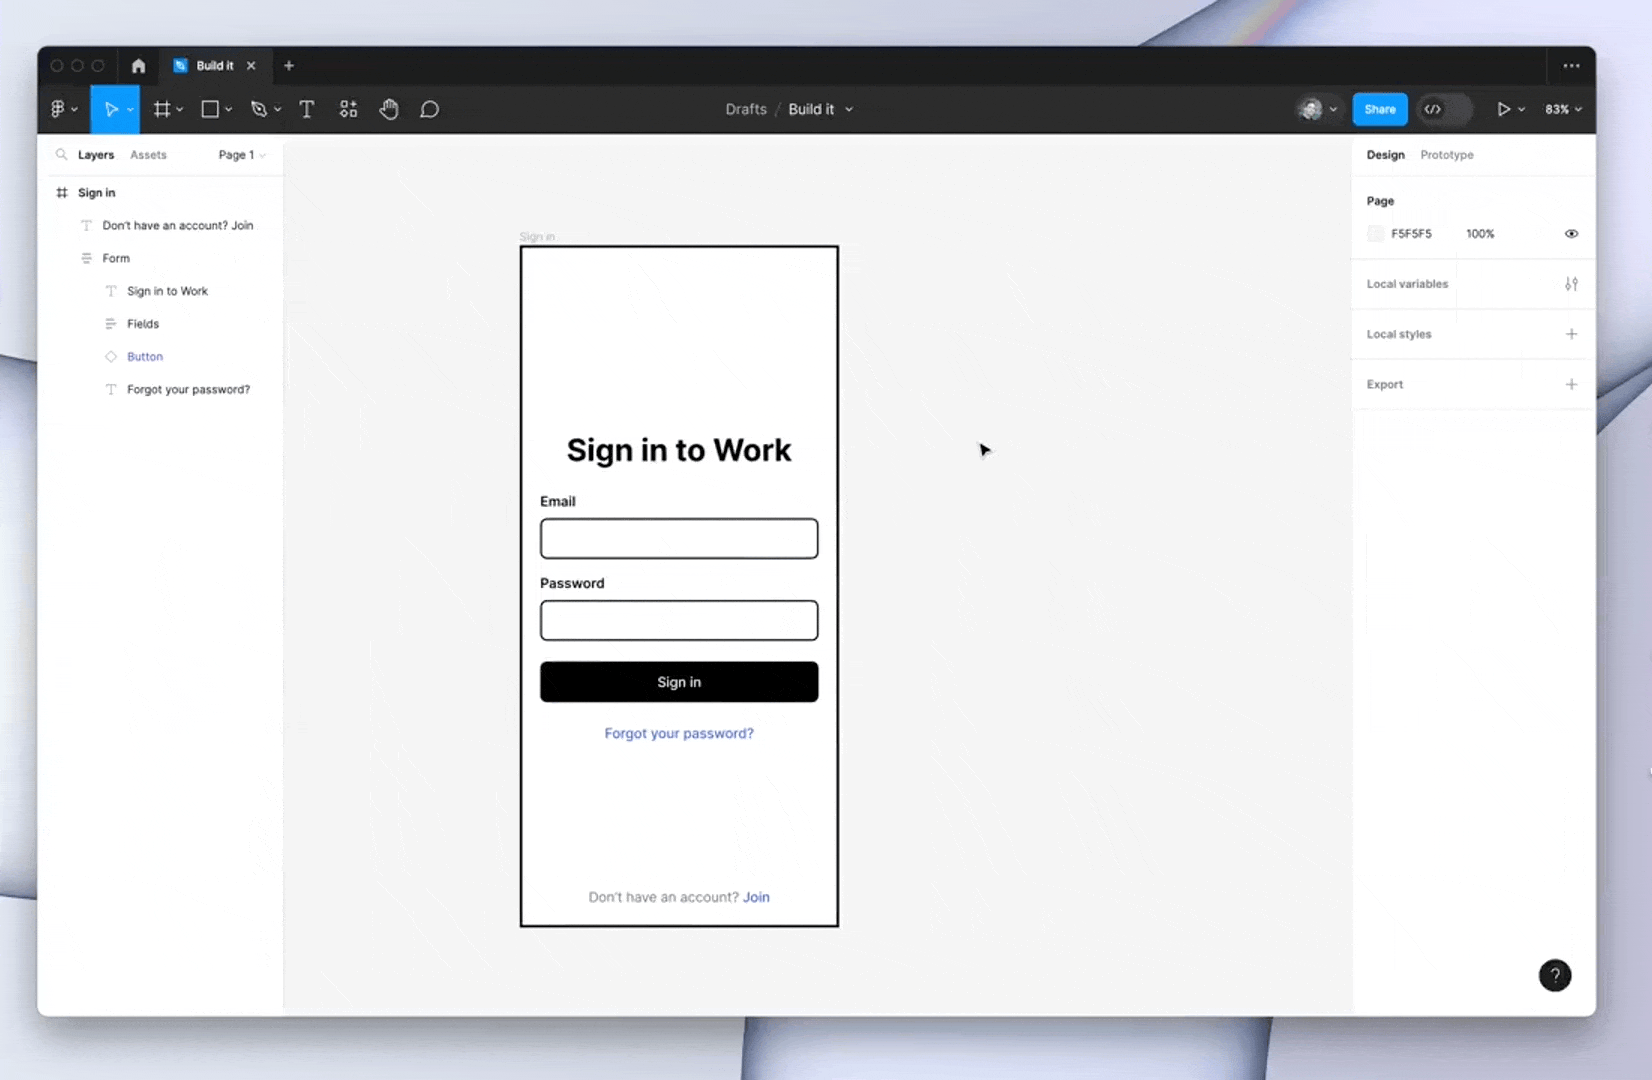Image resolution: width=1652 pixels, height=1080 pixels.
Task: Open the Local variables settings icon
Action: click(x=1571, y=284)
